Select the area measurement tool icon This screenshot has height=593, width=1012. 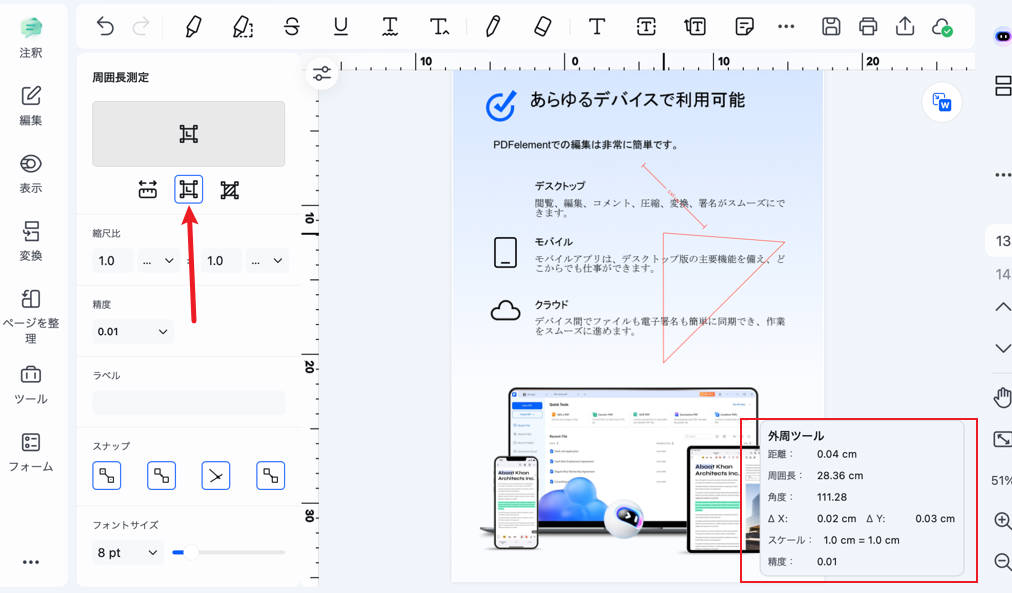pyautogui.click(x=230, y=190)
